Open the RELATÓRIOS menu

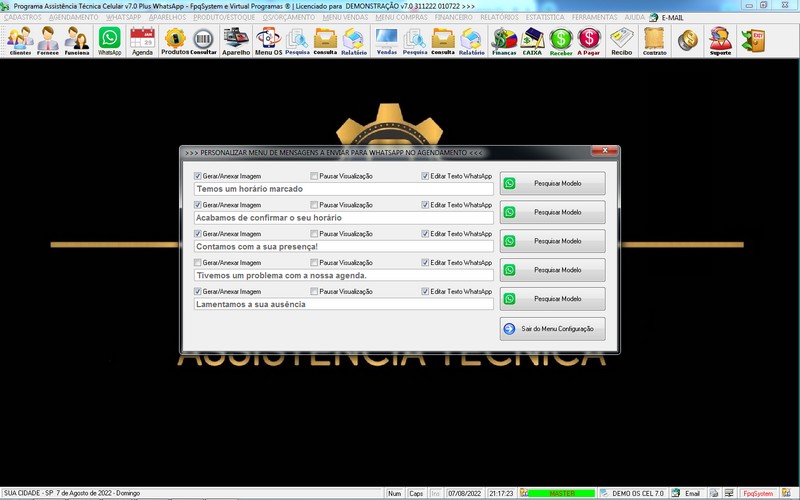coord(499,17)
